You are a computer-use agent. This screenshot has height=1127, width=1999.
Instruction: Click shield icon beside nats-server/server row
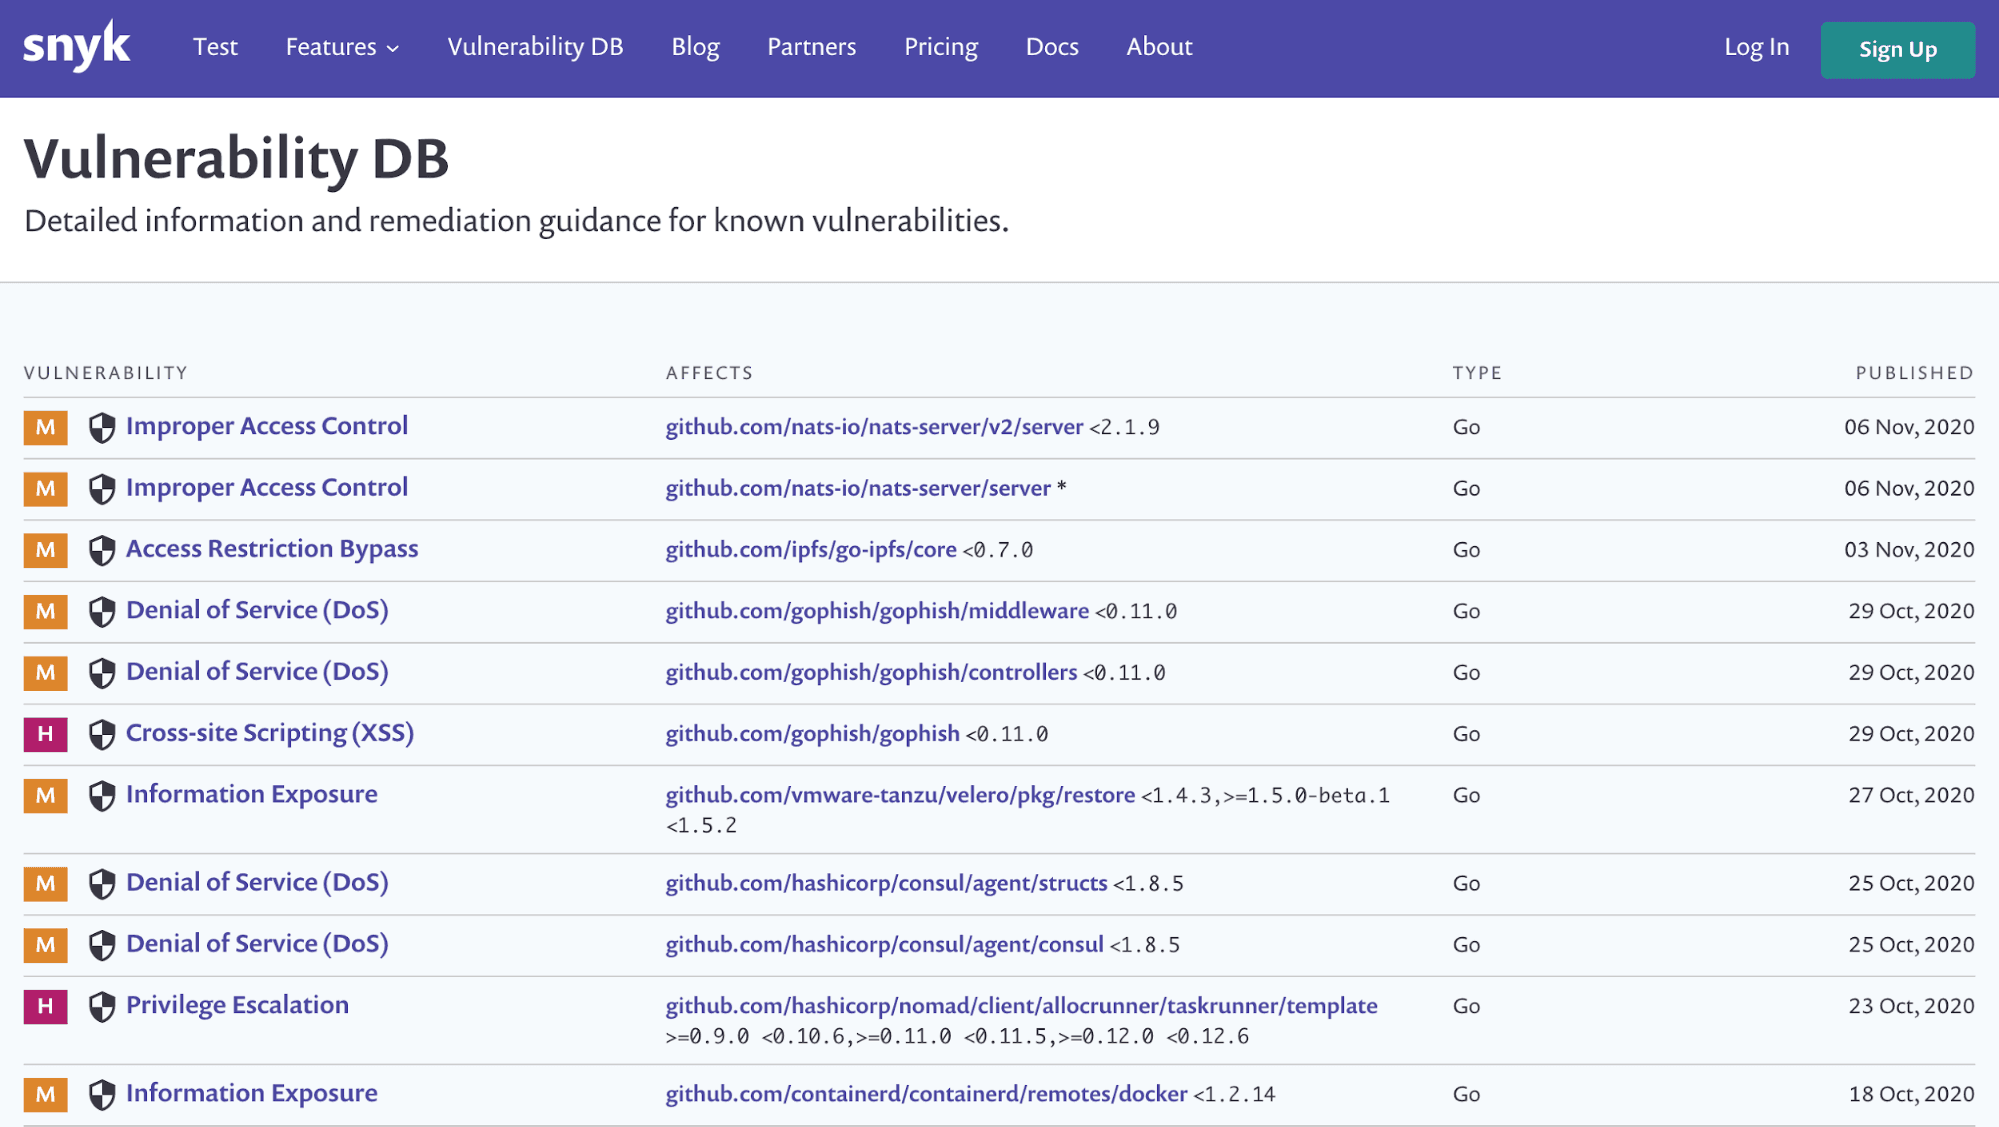click(102, 489)
